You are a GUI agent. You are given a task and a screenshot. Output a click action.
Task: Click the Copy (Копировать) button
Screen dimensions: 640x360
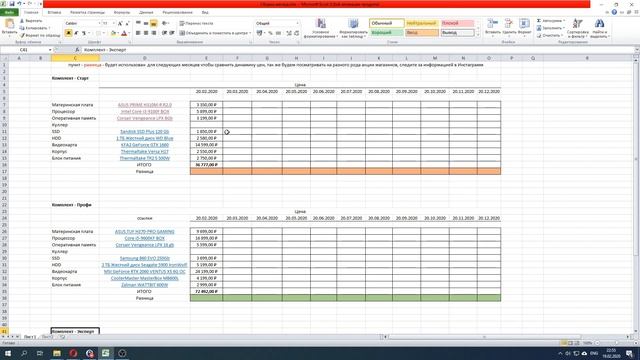34,28
